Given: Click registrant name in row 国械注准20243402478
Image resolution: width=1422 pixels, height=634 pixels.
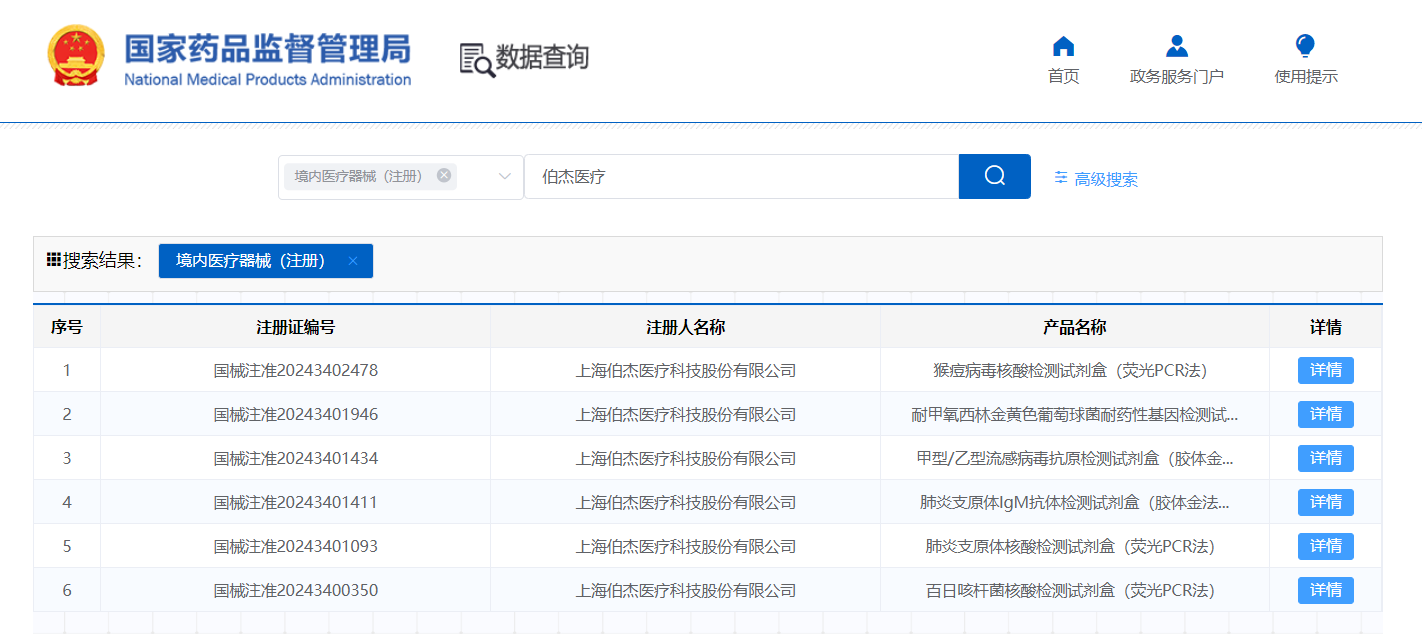Looking at the screenshot, I should tap(686, 370).
